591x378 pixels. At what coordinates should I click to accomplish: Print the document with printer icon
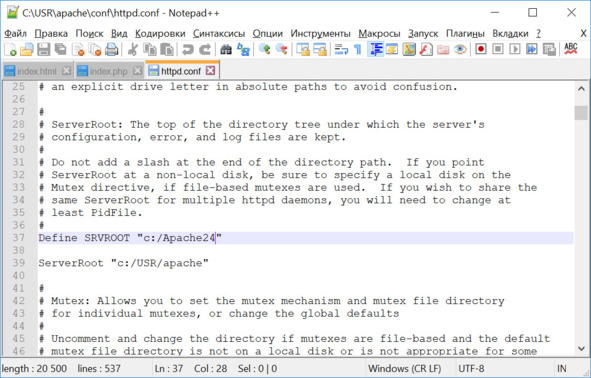[x=112, y=50]
